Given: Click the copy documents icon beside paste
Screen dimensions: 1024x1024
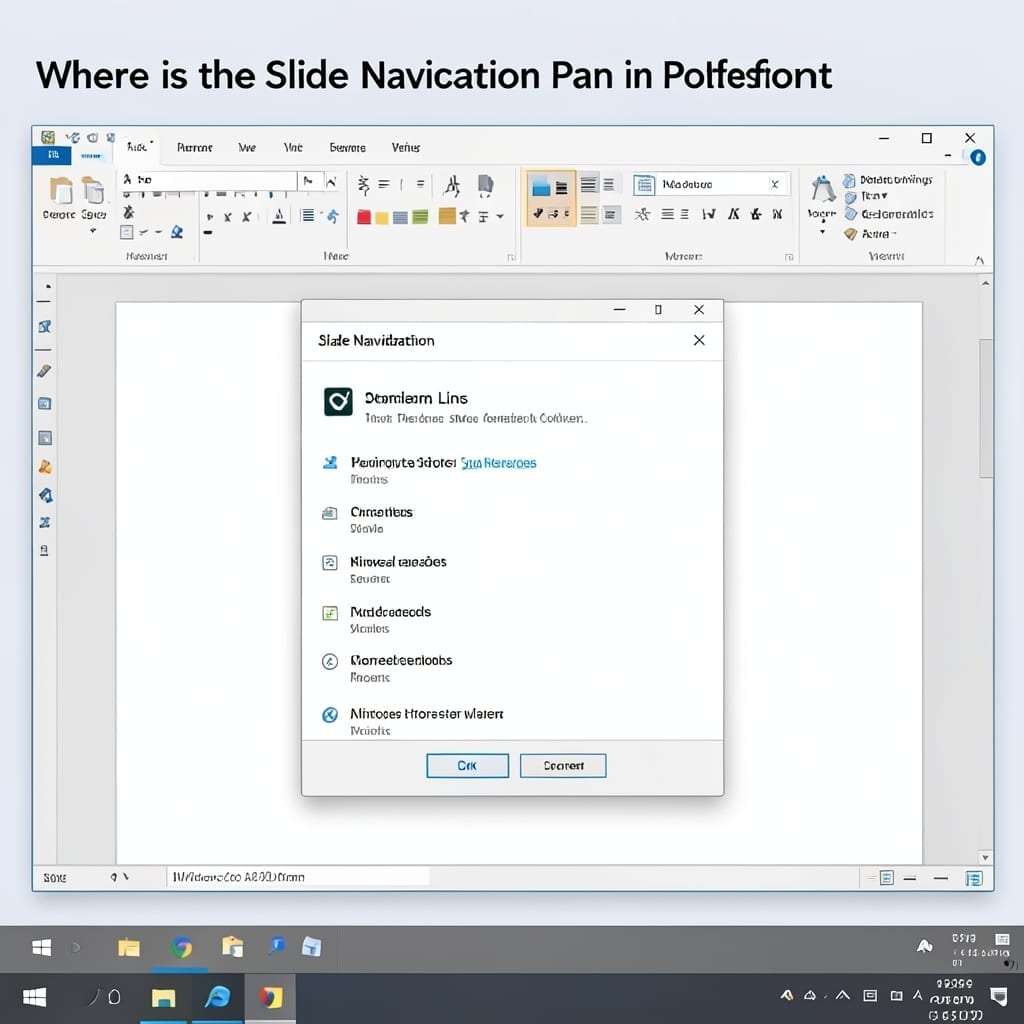Looking at the screenshot, I should click(93, 191).
